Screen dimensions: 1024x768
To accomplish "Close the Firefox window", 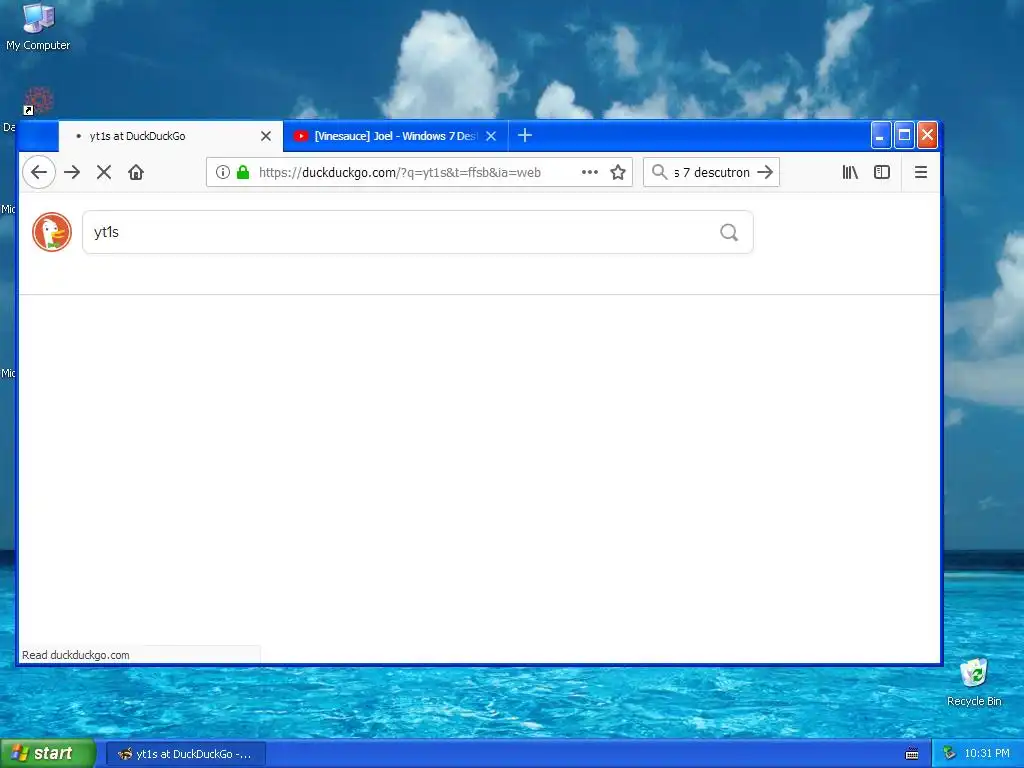I will click(927, 136).
